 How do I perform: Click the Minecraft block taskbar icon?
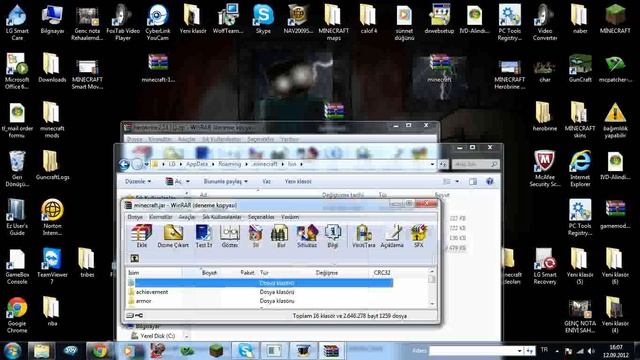coord(216,351)
